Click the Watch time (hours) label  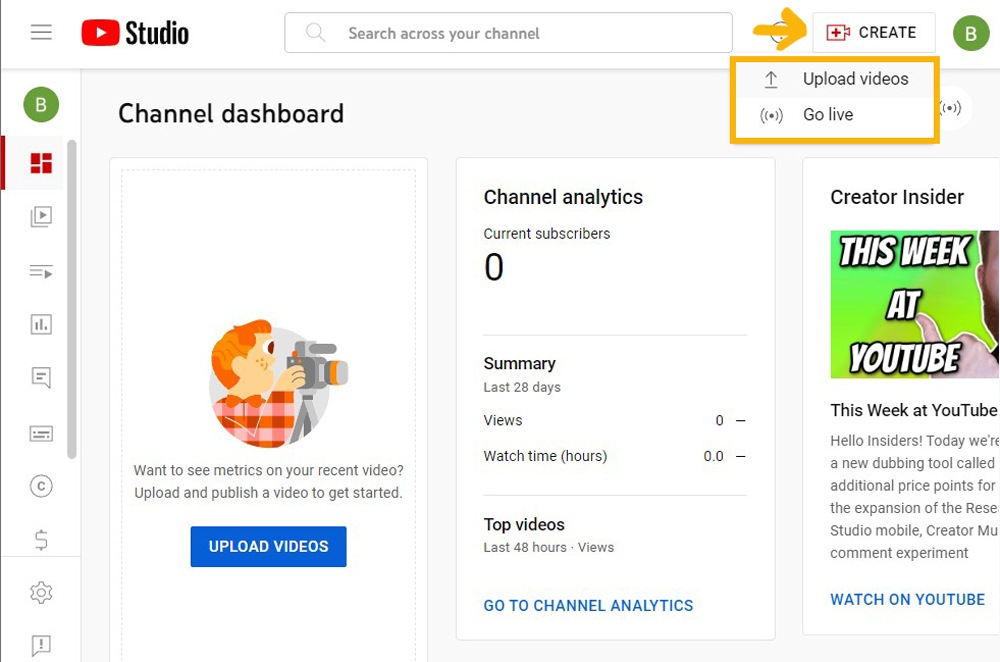point(545,456)
